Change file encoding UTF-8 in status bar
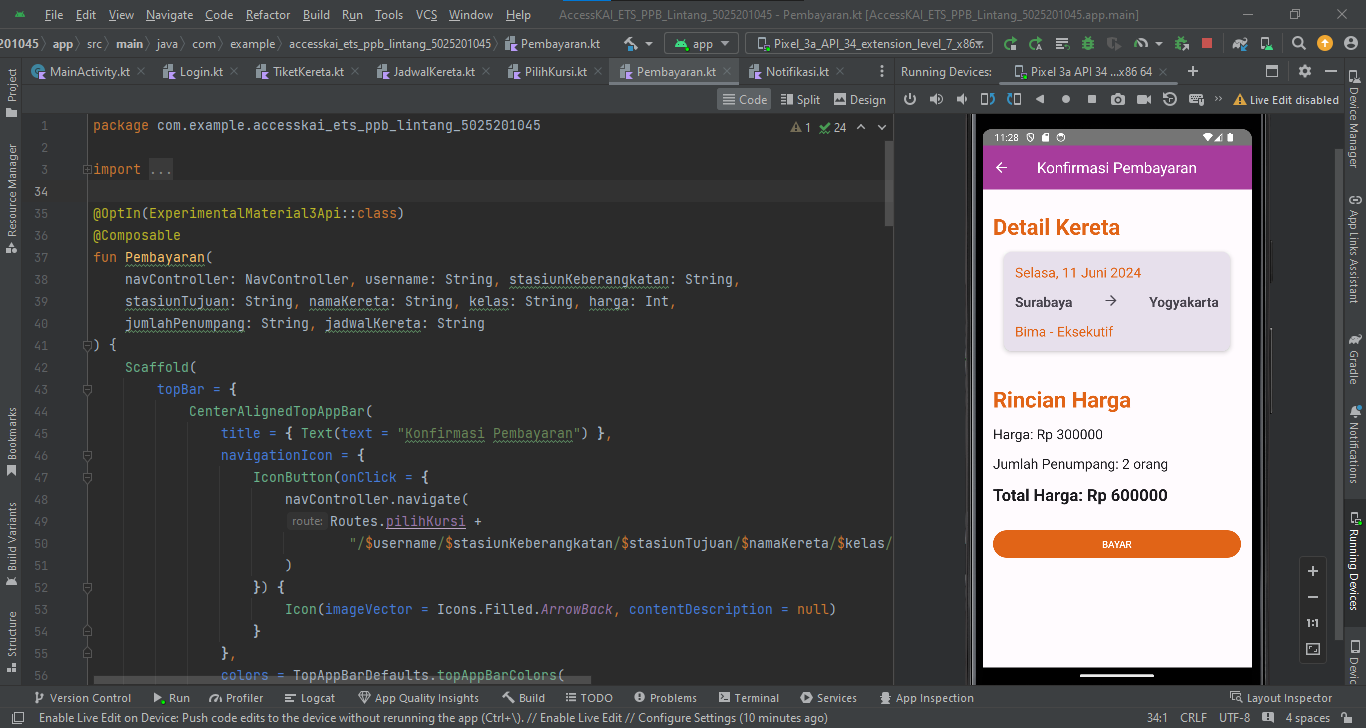 (x=1234, y=718)
